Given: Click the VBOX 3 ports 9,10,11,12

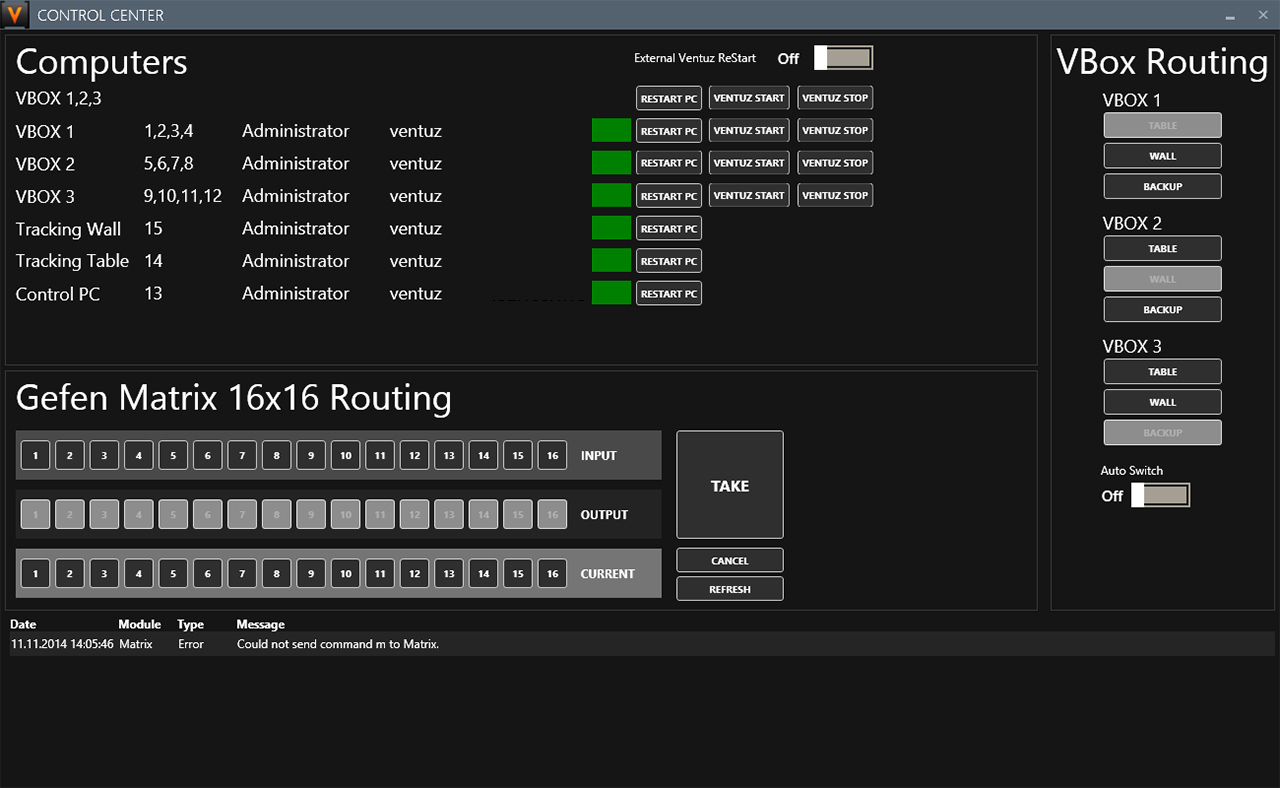Looking at the screenshot, I should [183, 196].
